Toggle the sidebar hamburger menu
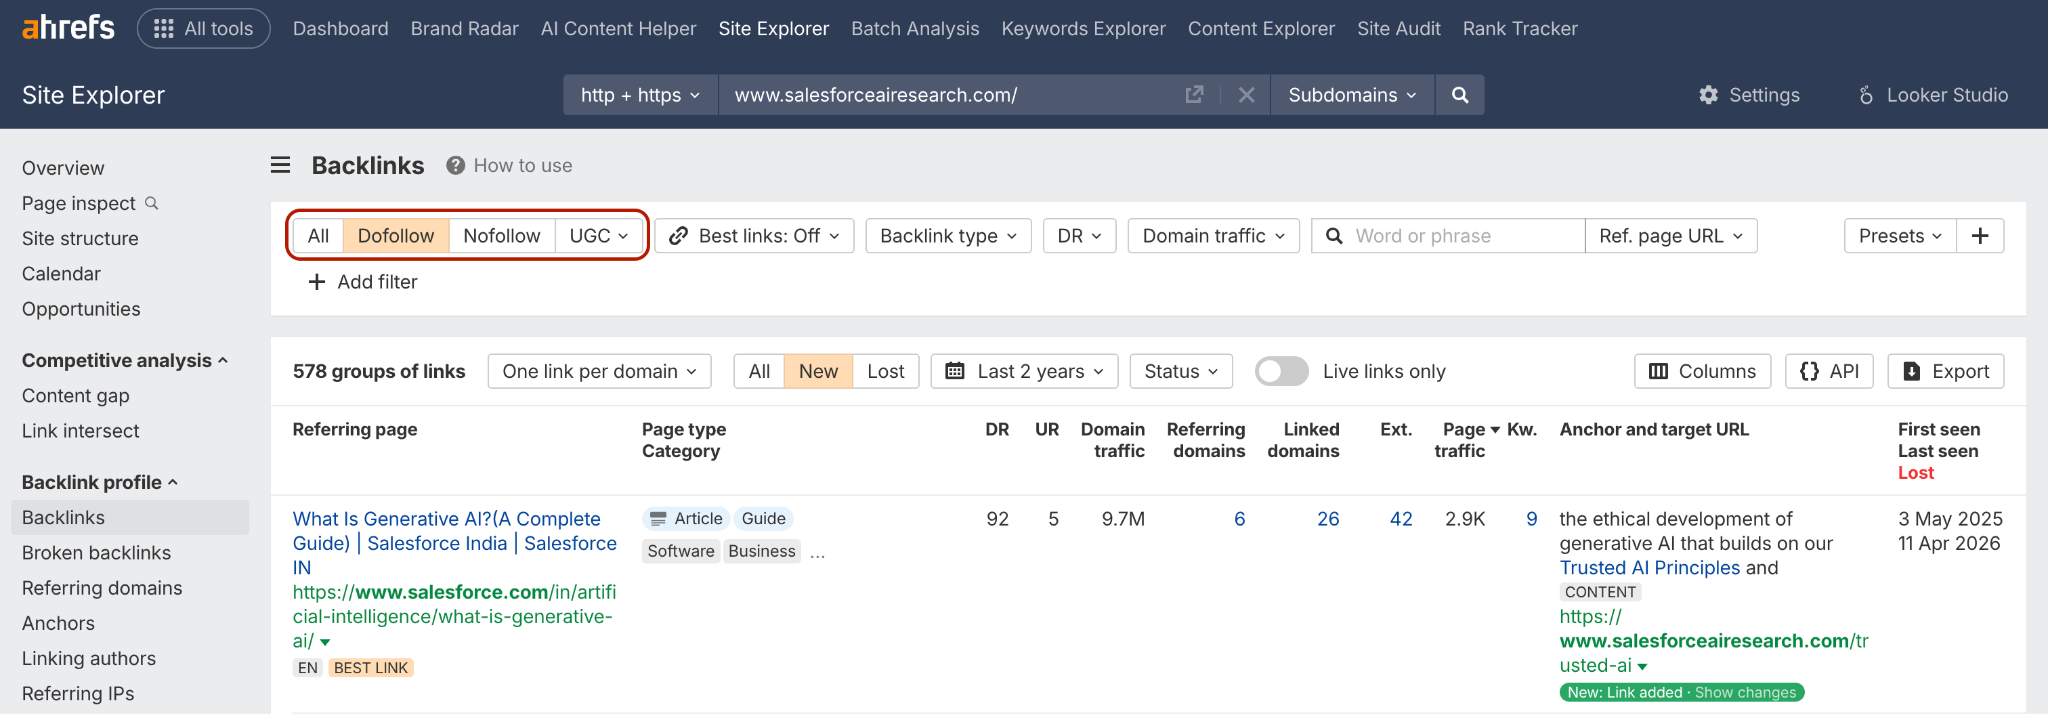This screenshot has height=714, width=2048. [280, 165]
